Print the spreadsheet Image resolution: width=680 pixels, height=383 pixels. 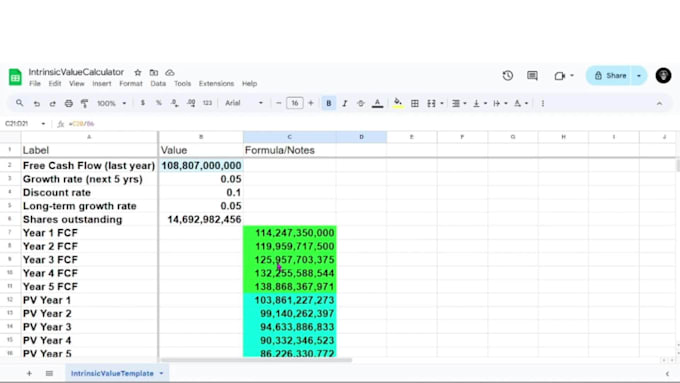[x=69, y=103]
